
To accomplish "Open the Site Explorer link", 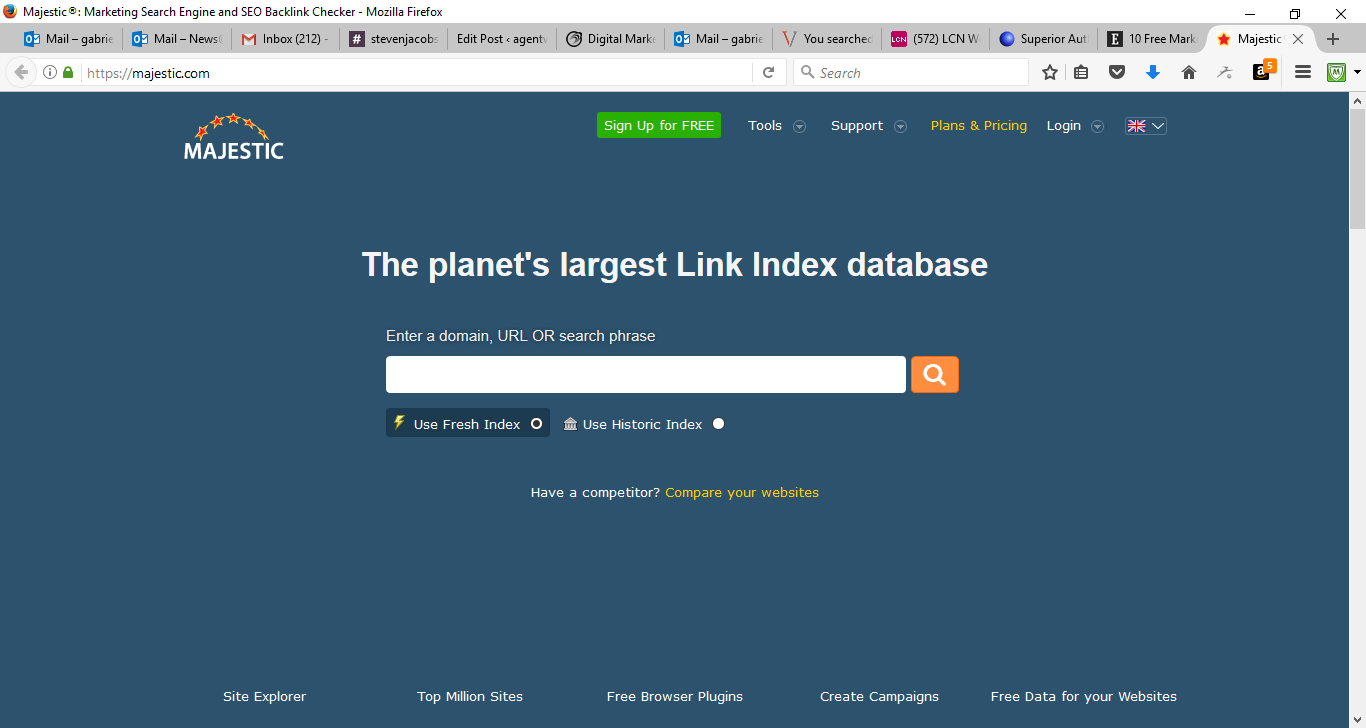I will 265,697.
